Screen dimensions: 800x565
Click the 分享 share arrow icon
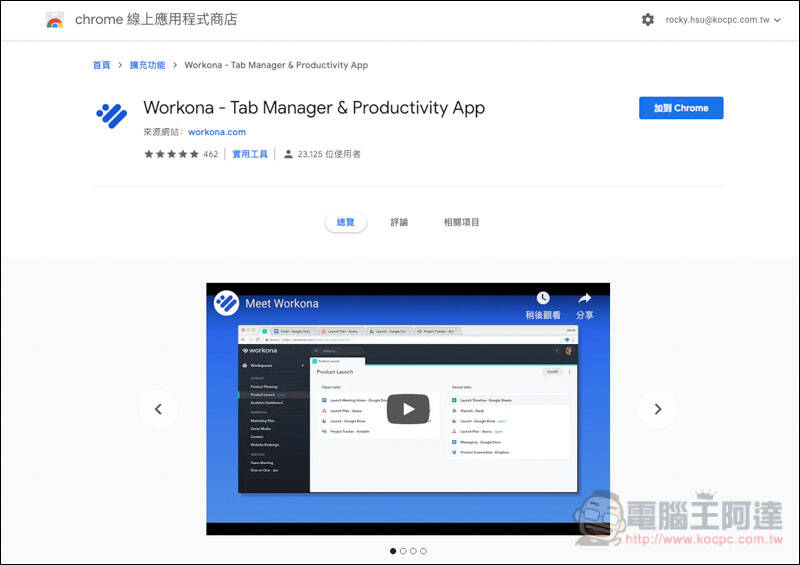click(x=585, y=298)
